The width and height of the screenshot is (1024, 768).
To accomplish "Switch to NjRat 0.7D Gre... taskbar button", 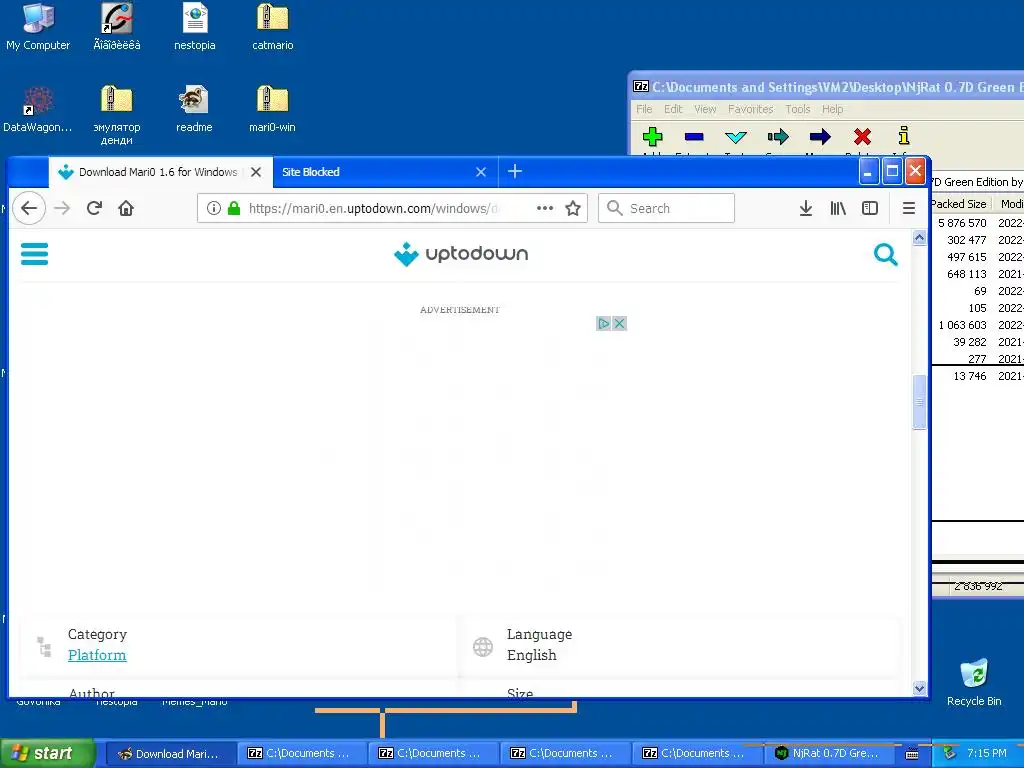I will point(828,753).
